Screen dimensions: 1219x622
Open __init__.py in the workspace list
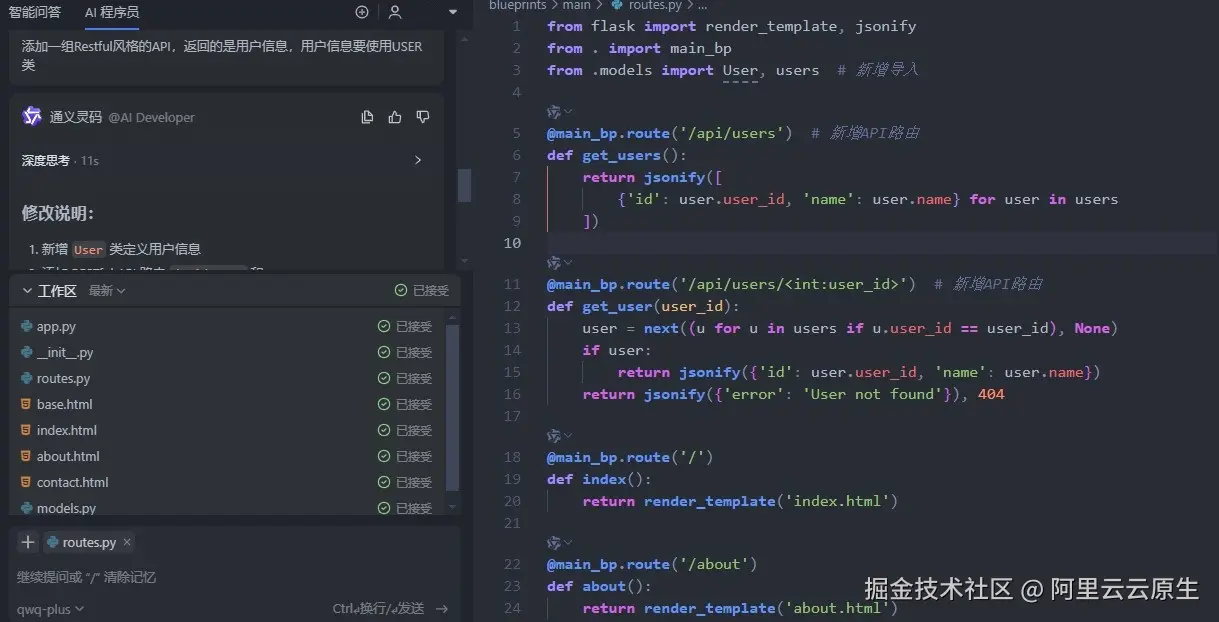[x=65, y=352]
